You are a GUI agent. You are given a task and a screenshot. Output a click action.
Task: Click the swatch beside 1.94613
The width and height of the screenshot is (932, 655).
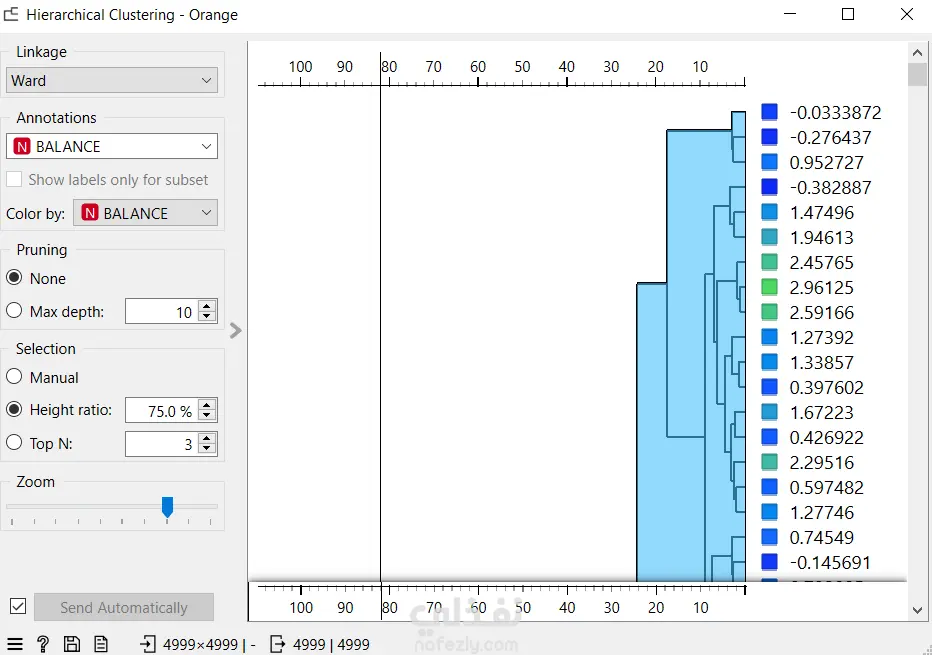click(x=769, y=237)
